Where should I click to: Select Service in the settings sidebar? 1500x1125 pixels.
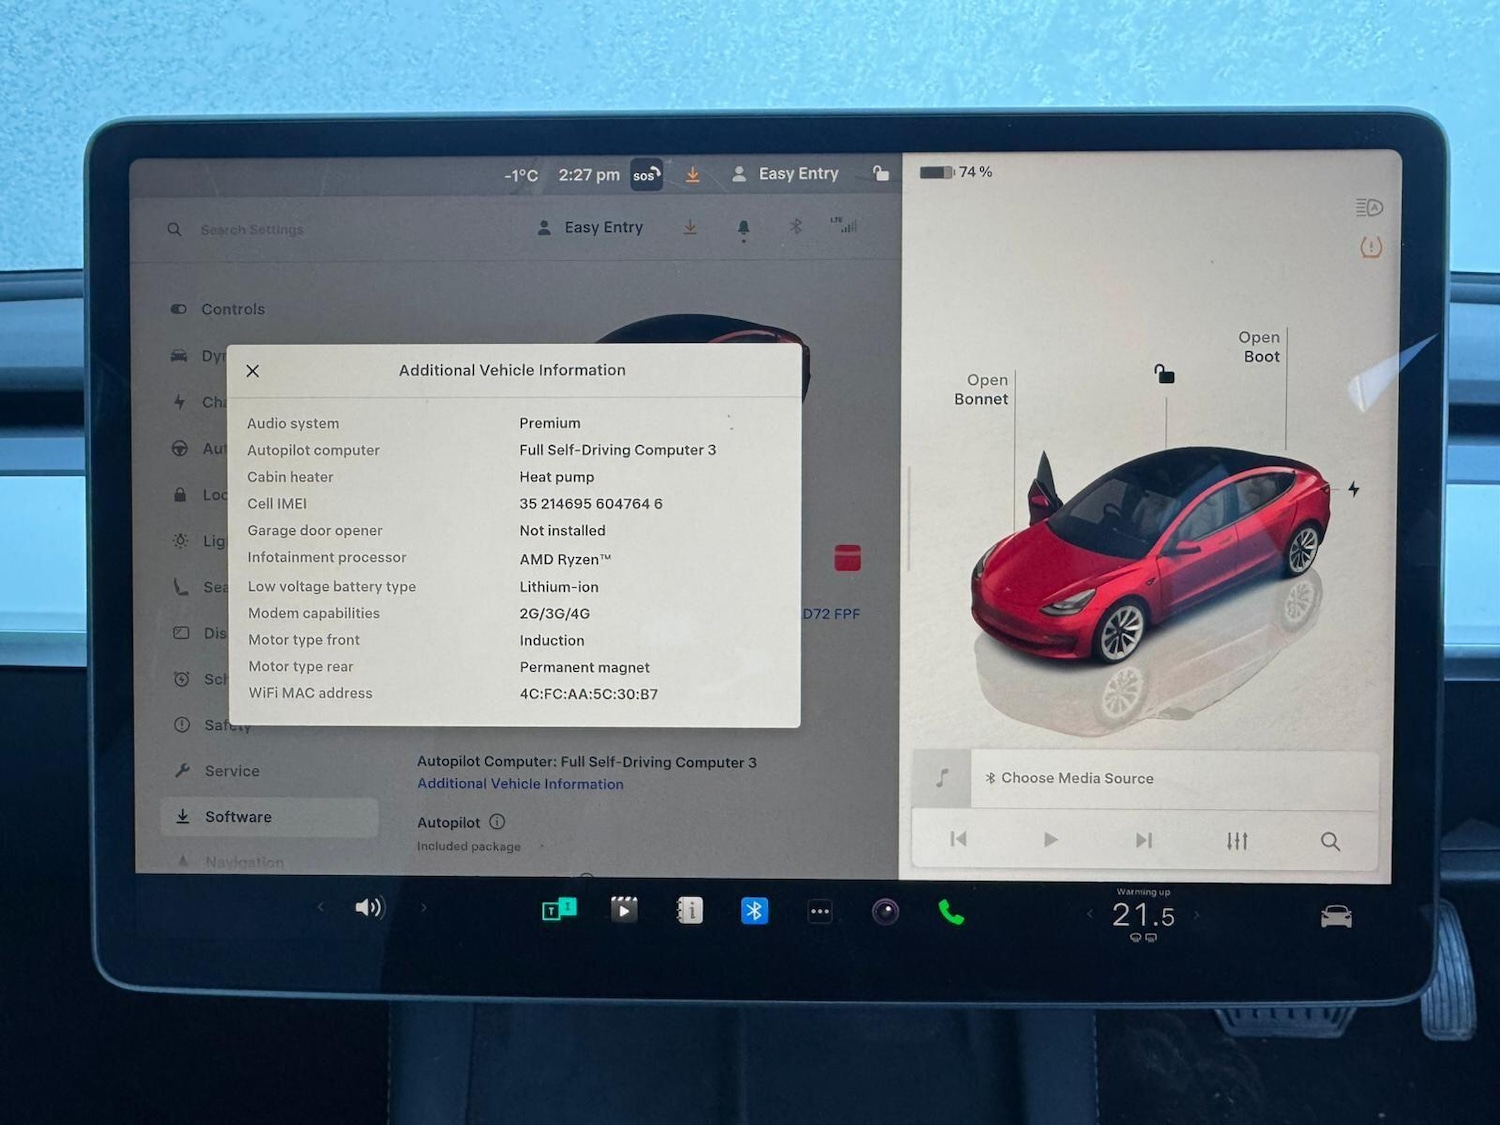[232, 770]
